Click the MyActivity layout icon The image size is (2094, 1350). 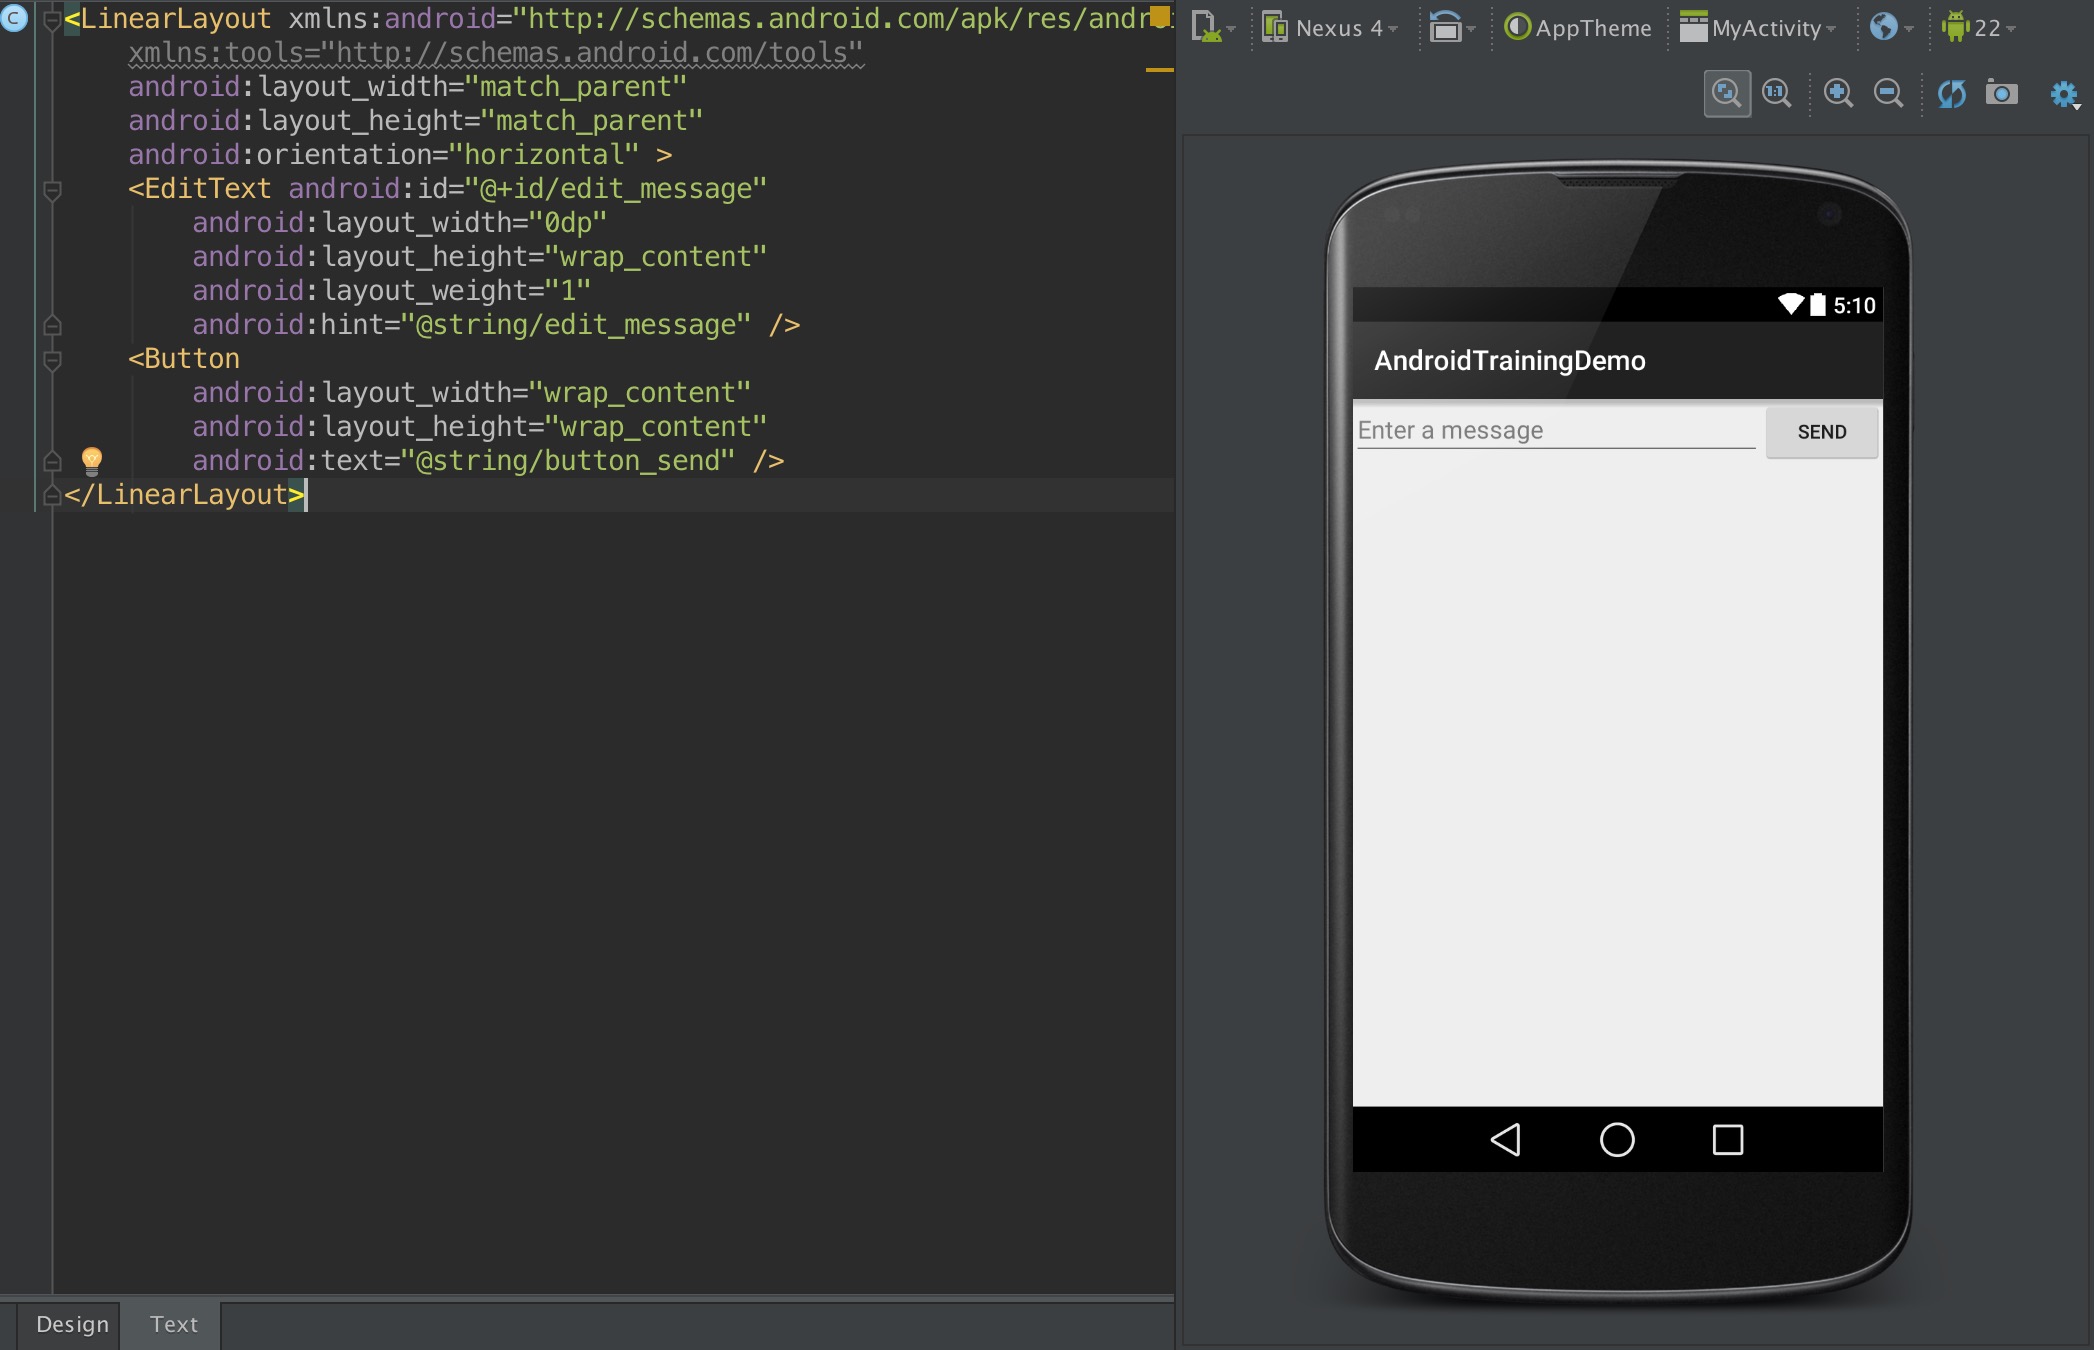pyautogui.click(x=1693, y=27)
